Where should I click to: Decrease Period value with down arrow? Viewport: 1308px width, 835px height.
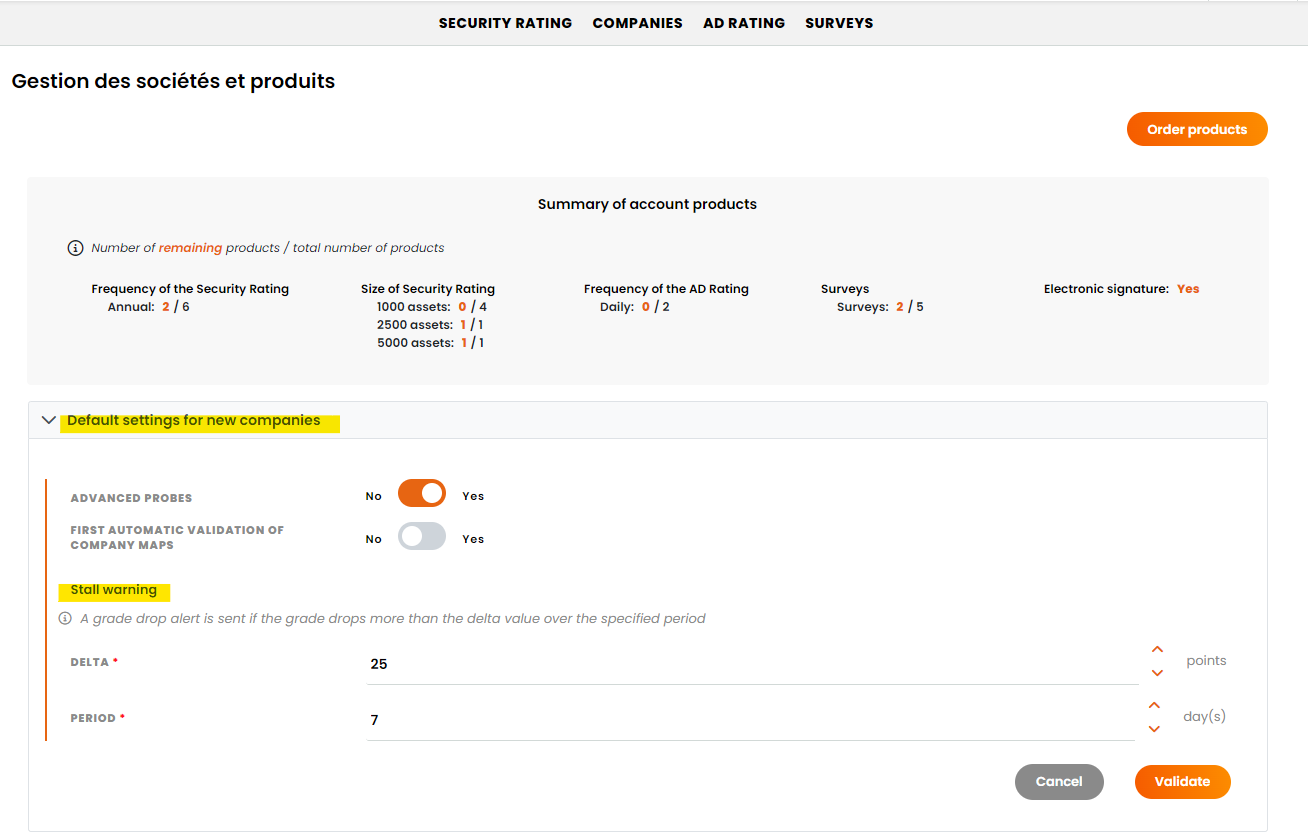1154,729
